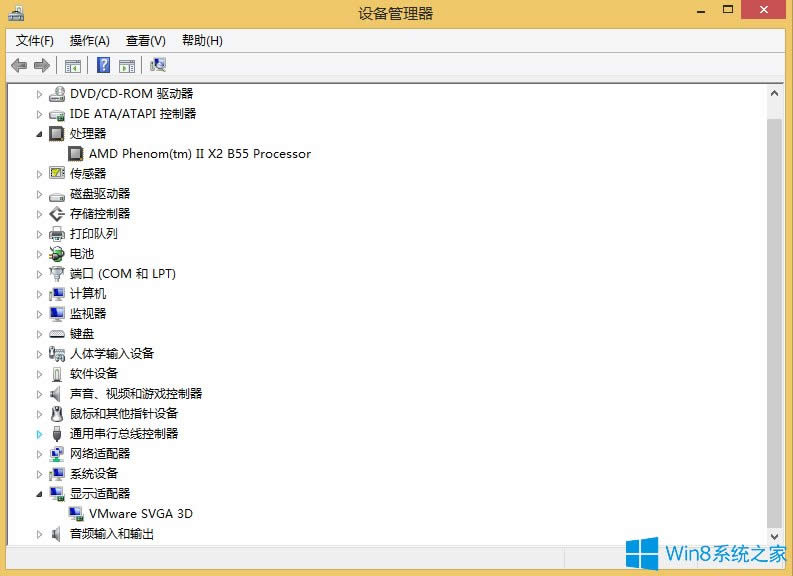
Task: Click the 软件设备 software device icon
Action: tap(57, 374)
